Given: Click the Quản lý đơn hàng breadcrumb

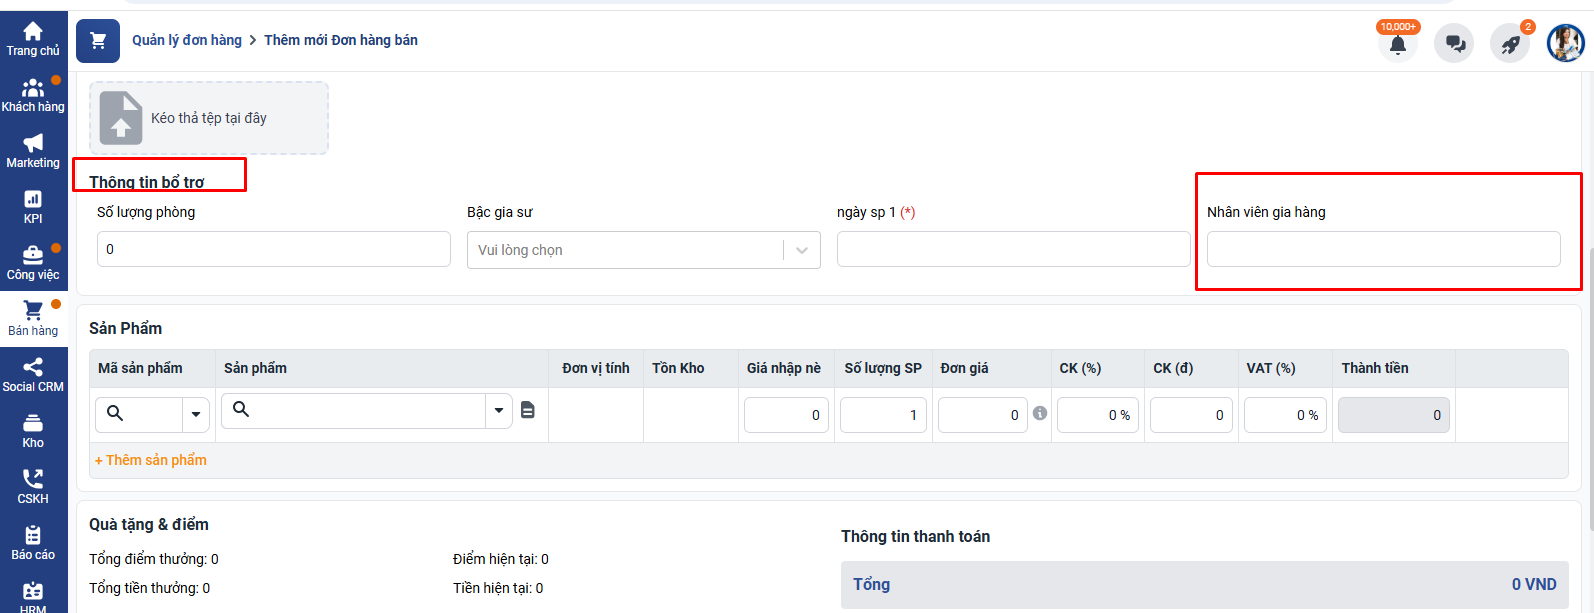Looking at the screenshot, I should coord(187,40).
